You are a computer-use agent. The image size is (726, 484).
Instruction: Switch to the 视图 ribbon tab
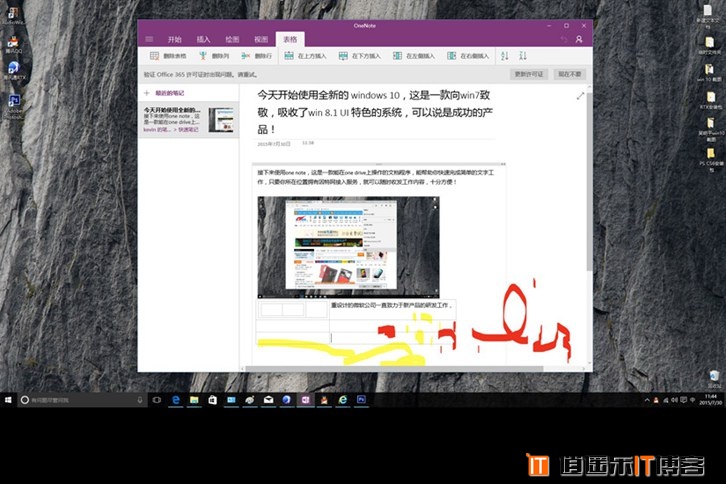(x=261, y=39)
